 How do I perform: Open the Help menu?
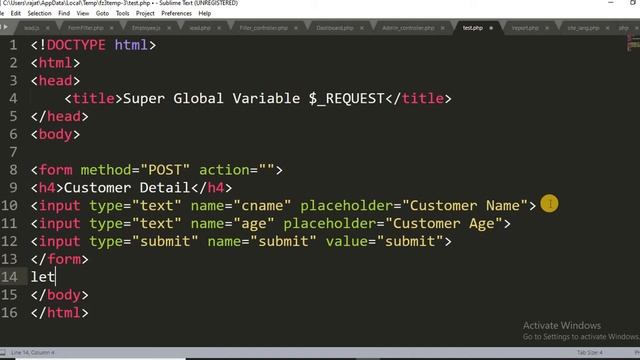coord(204,13)
